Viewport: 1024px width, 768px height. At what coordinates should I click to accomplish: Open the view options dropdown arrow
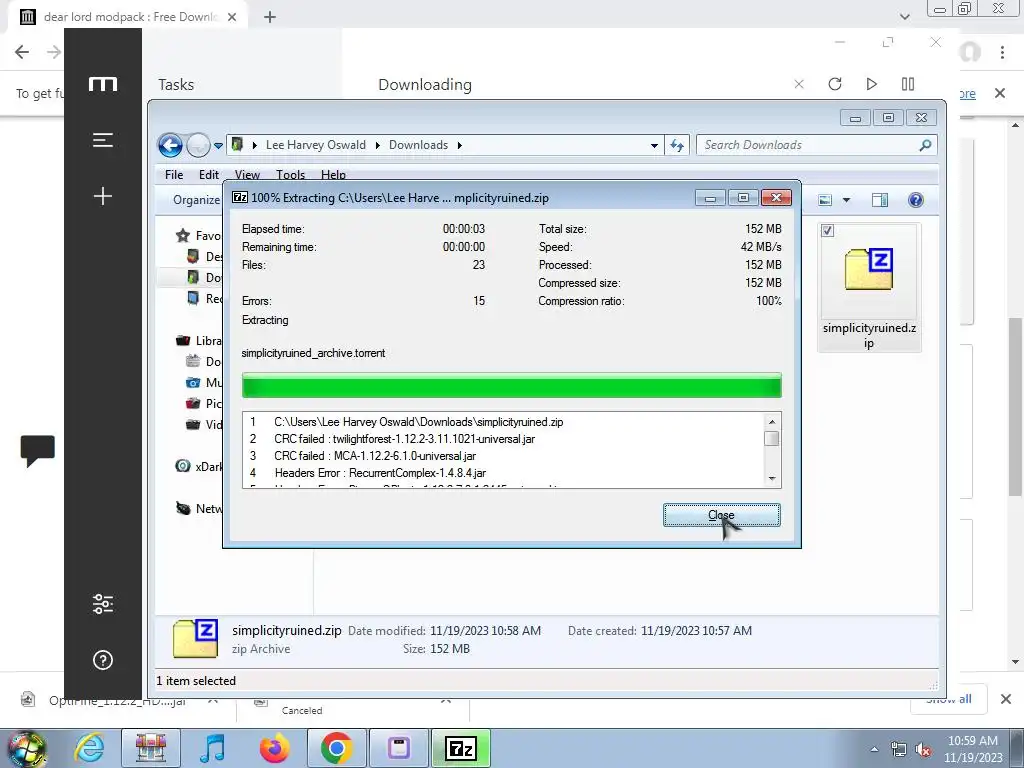coord(846,200)
